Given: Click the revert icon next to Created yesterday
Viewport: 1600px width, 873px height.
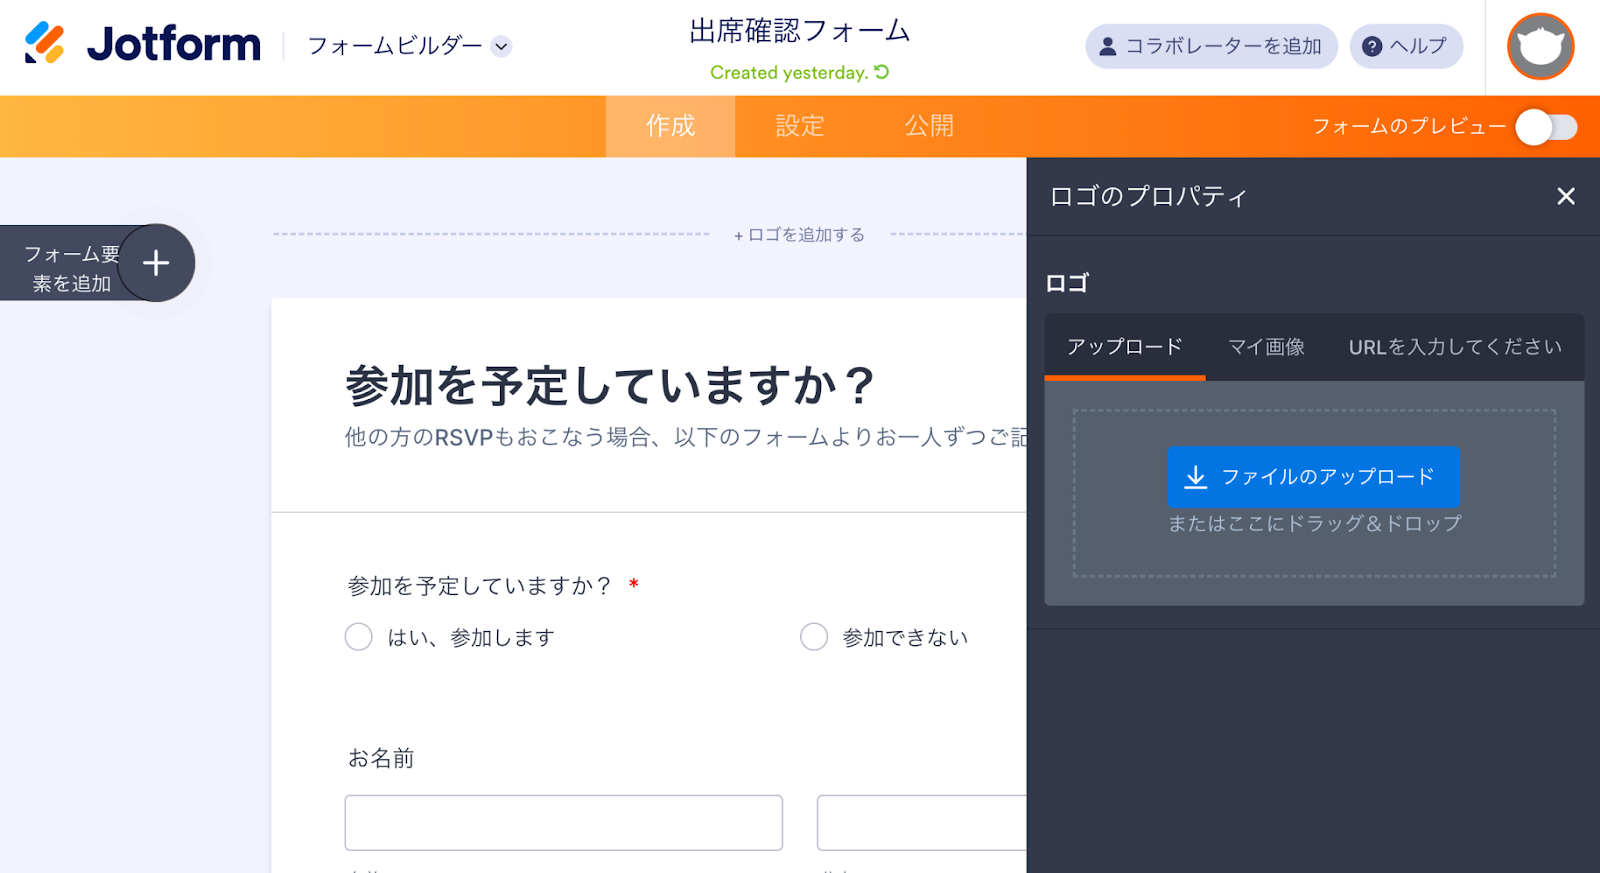Looking at the screenshot, I should (x=881, y=72).
